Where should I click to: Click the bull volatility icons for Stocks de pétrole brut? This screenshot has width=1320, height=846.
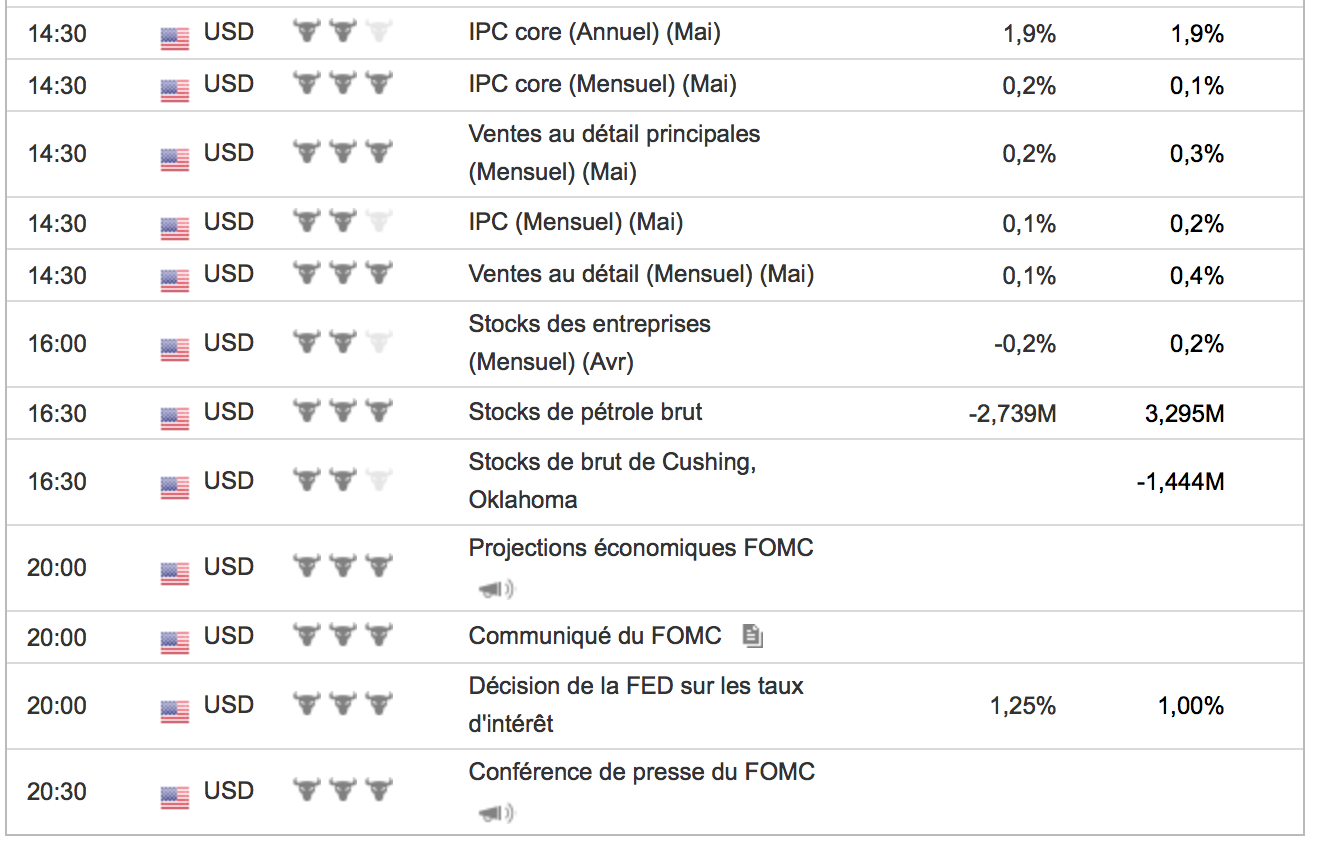[x=342, y=412]
